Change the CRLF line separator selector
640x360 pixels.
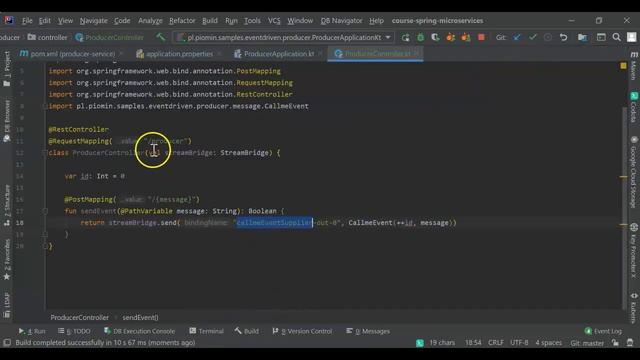496,343
